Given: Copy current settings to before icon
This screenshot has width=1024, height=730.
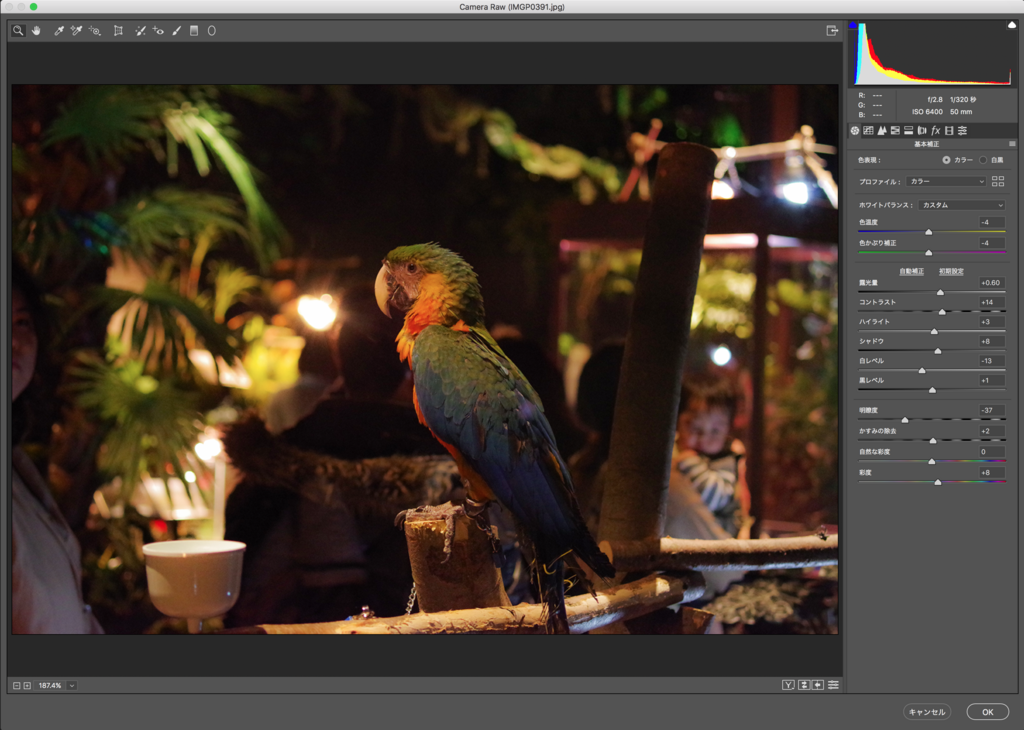Looking at the screenshot, I should (x=818, y=685).
